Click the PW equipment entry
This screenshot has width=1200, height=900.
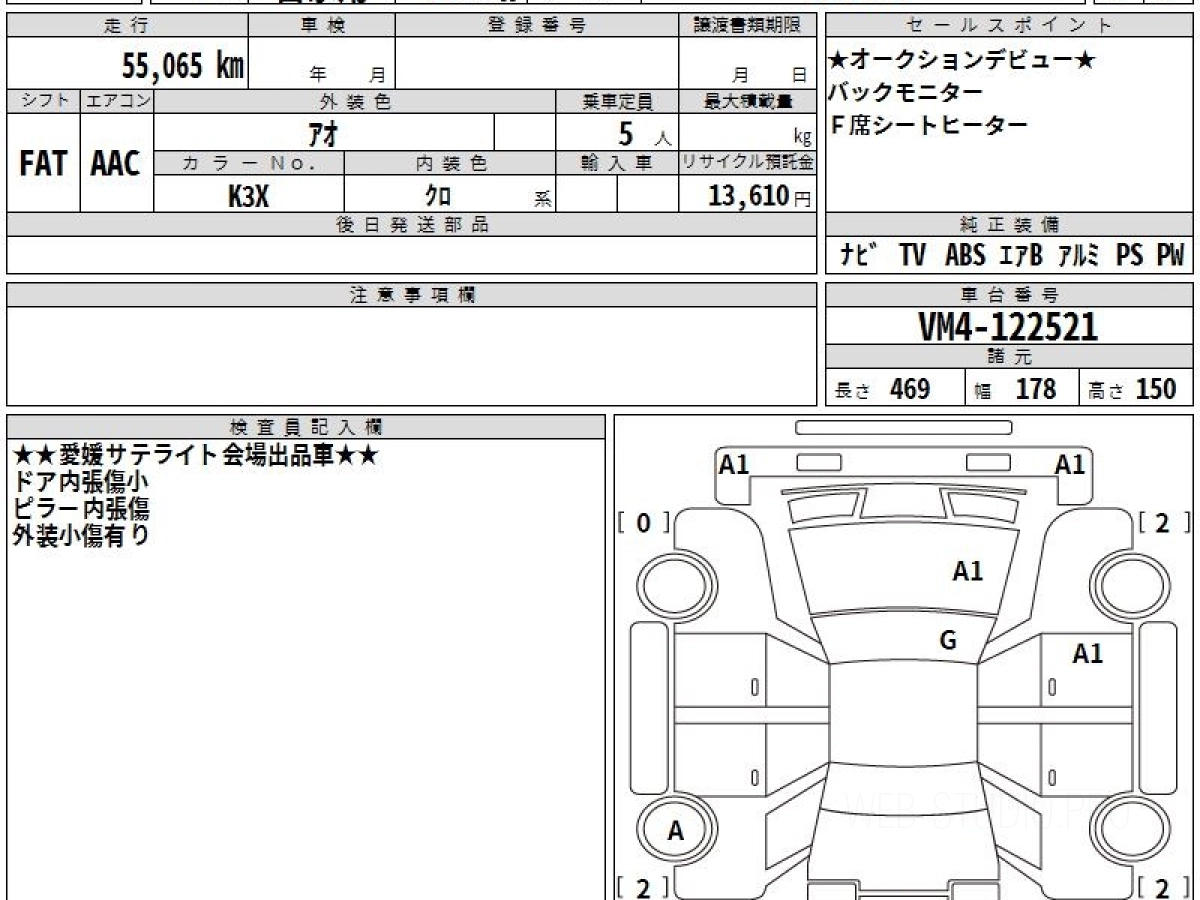1170,255
